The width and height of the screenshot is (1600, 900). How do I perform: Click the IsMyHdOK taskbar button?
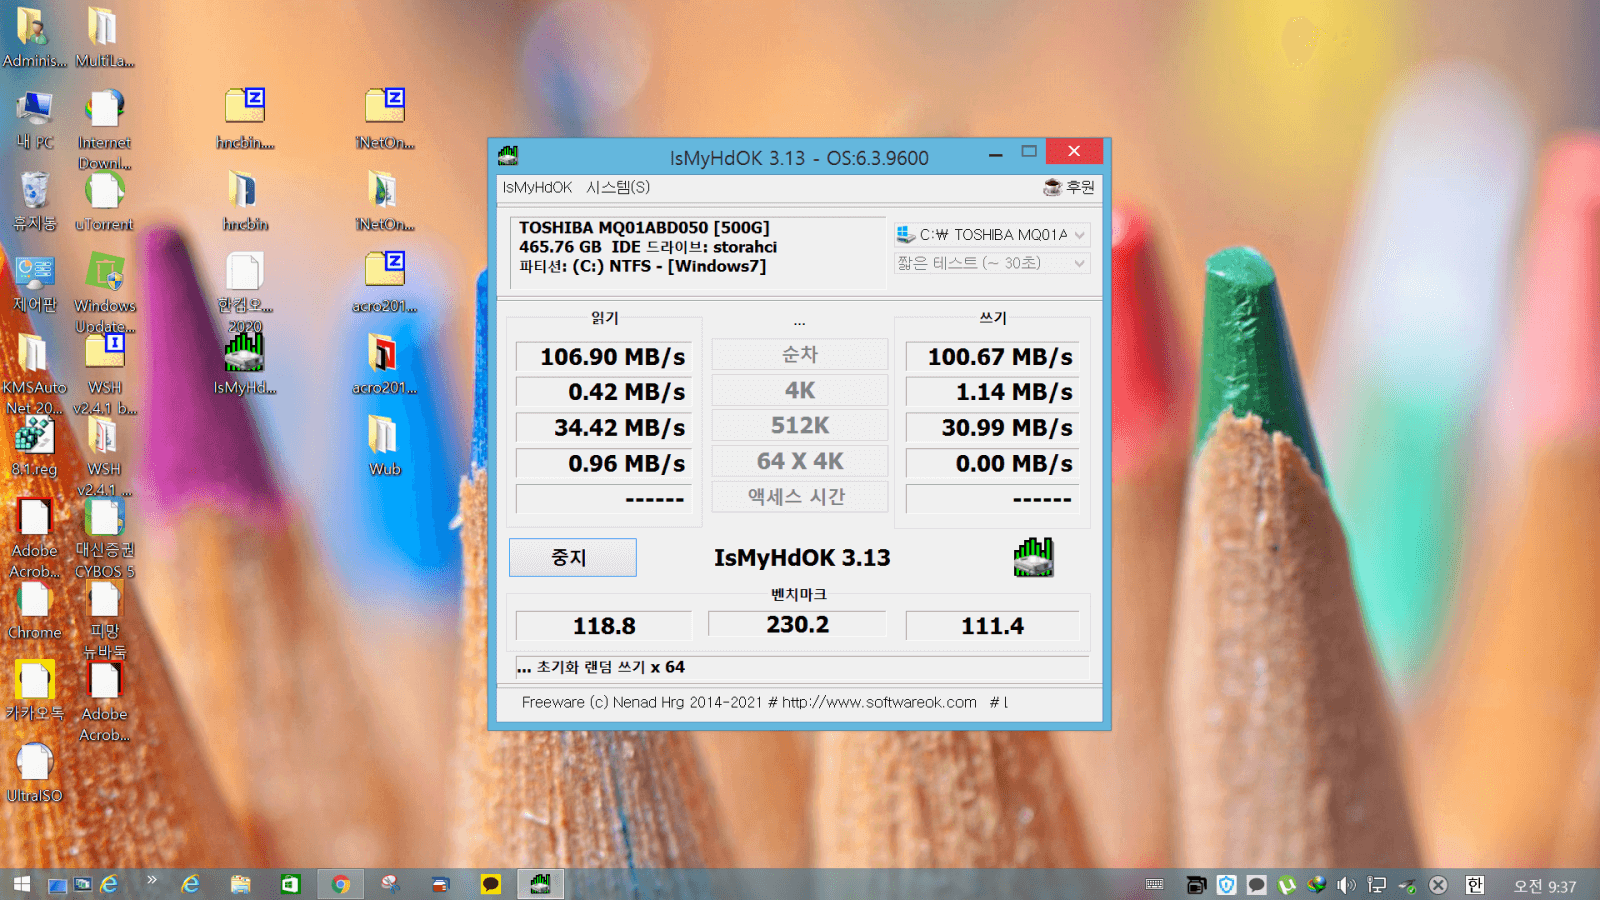(x=540, y=884)
